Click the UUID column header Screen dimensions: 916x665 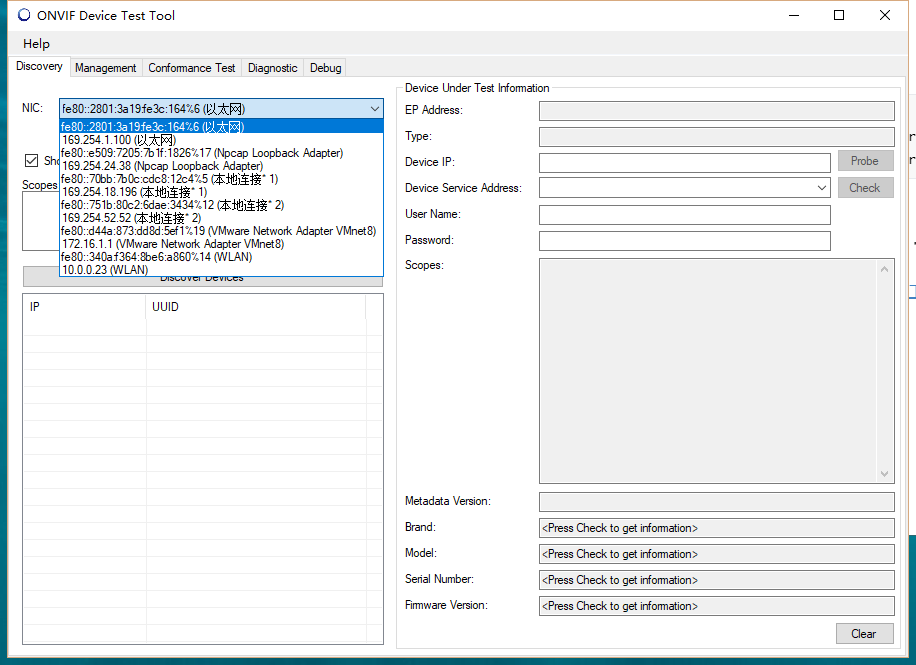(255, 307)
